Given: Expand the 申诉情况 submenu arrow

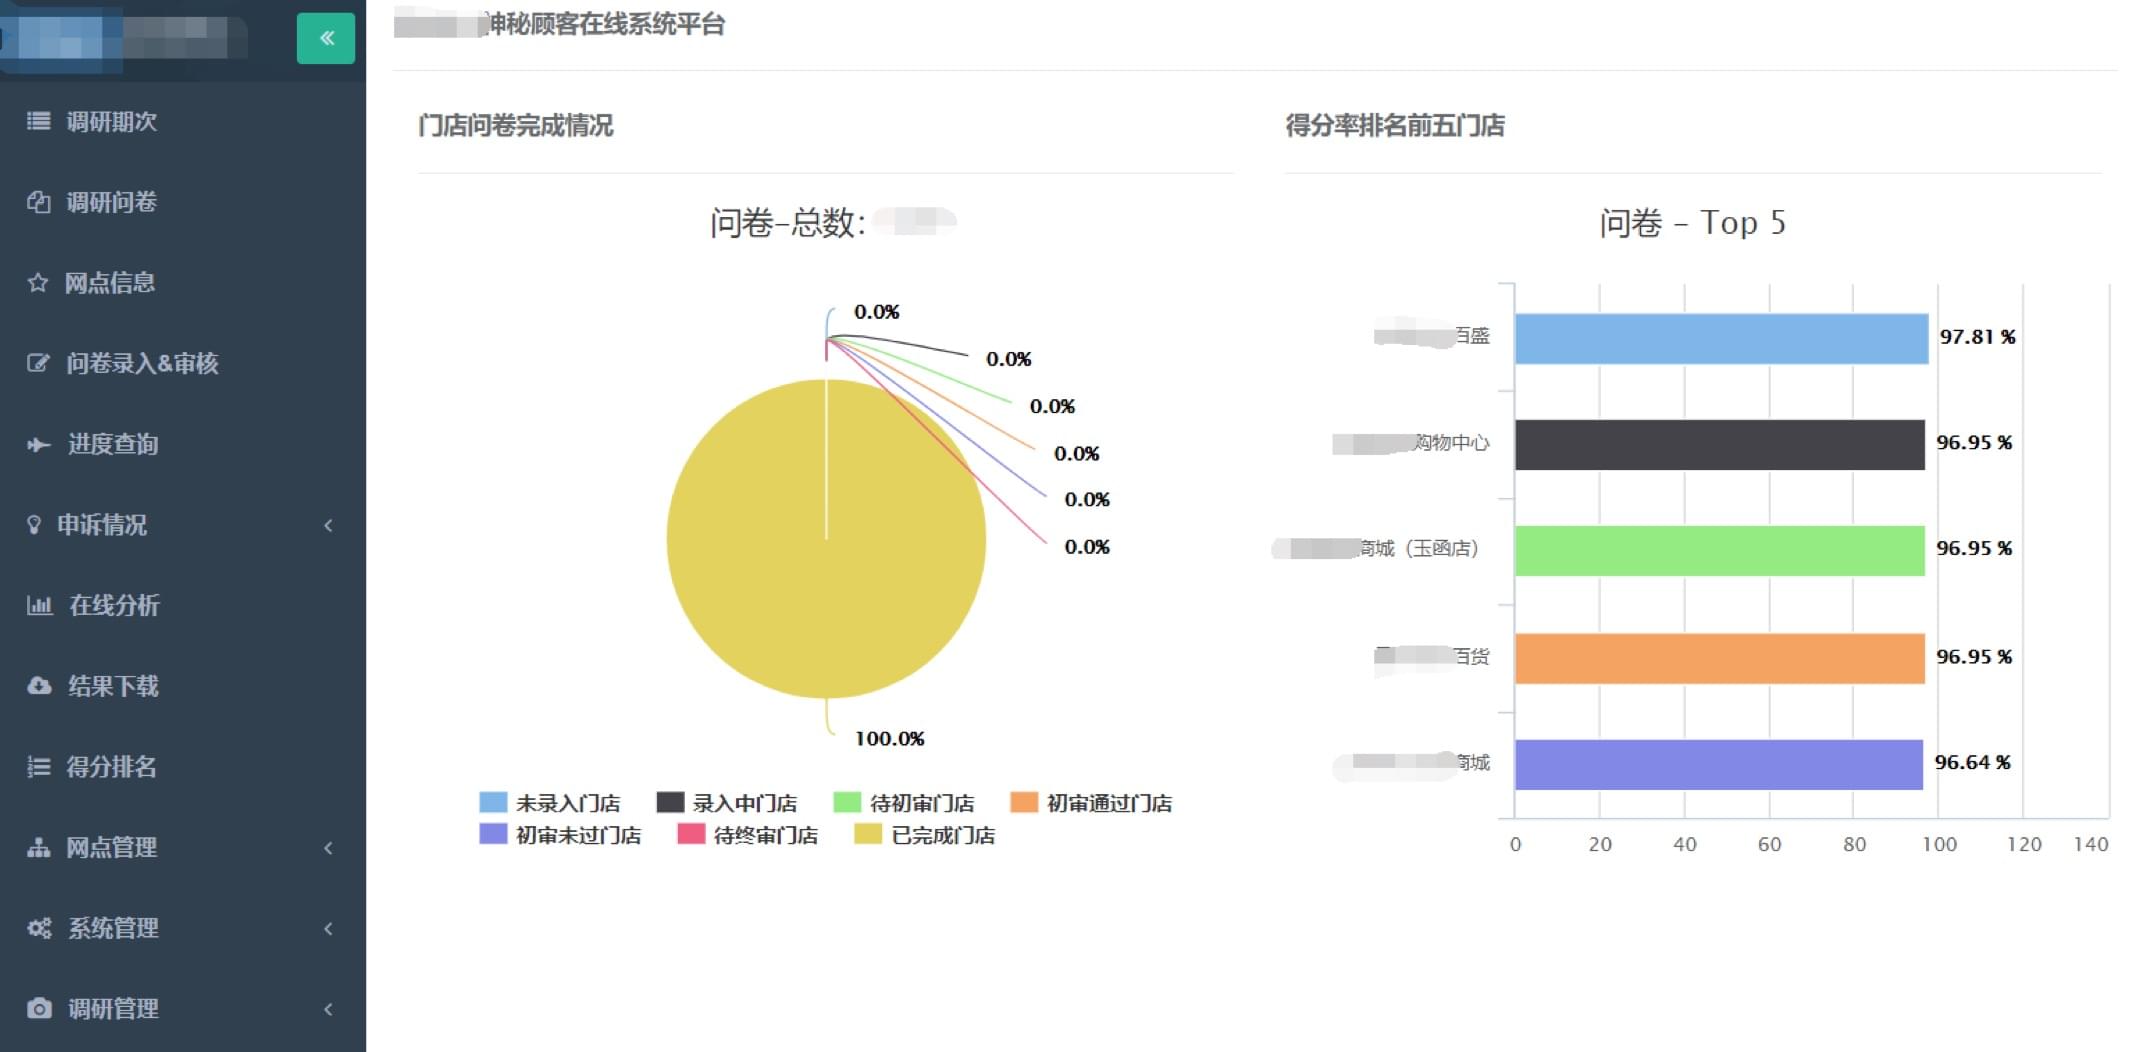Looking at the screenshot, I should (x=328, y=525).
